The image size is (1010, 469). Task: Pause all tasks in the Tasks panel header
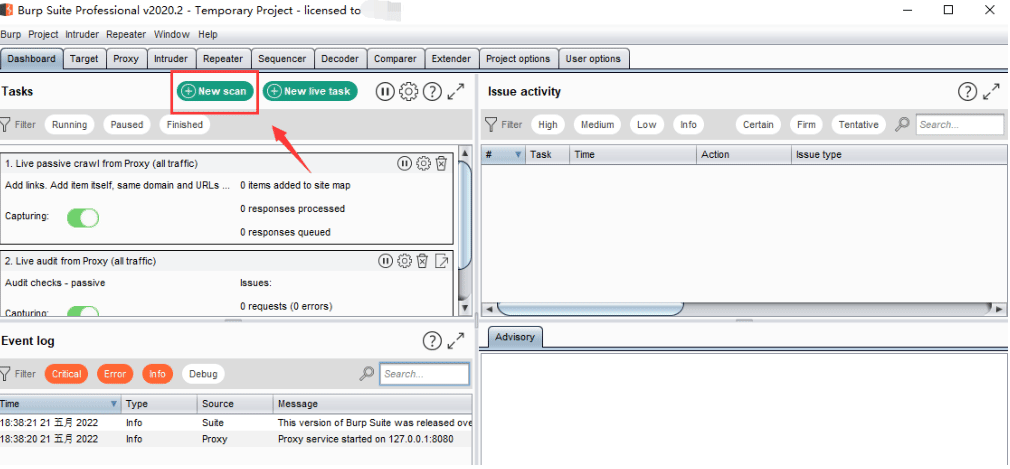pyautogui.click(x=385, y=91)
